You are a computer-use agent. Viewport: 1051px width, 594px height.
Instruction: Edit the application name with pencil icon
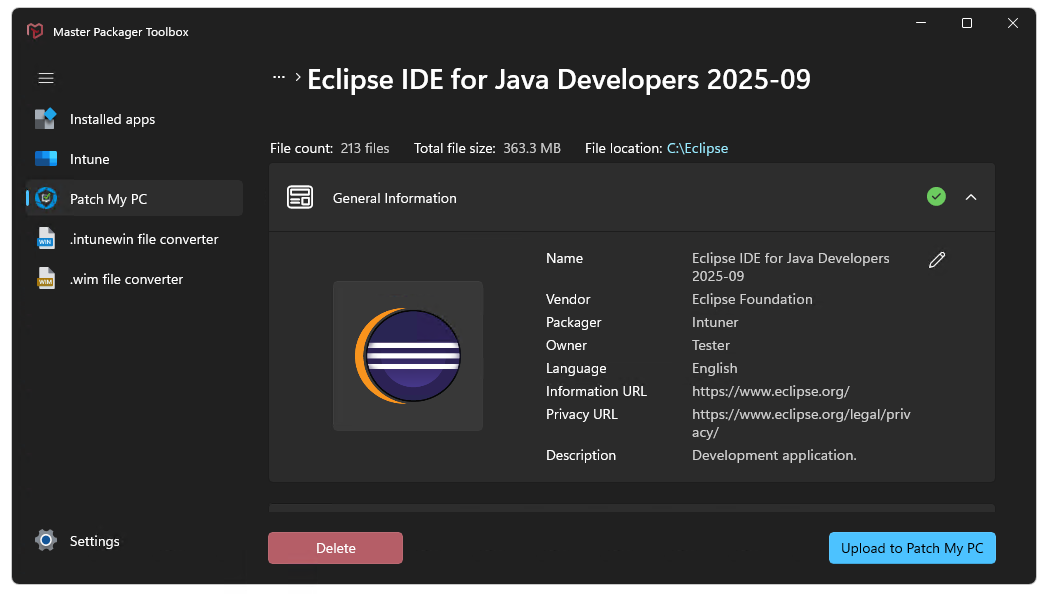[937, 260]
